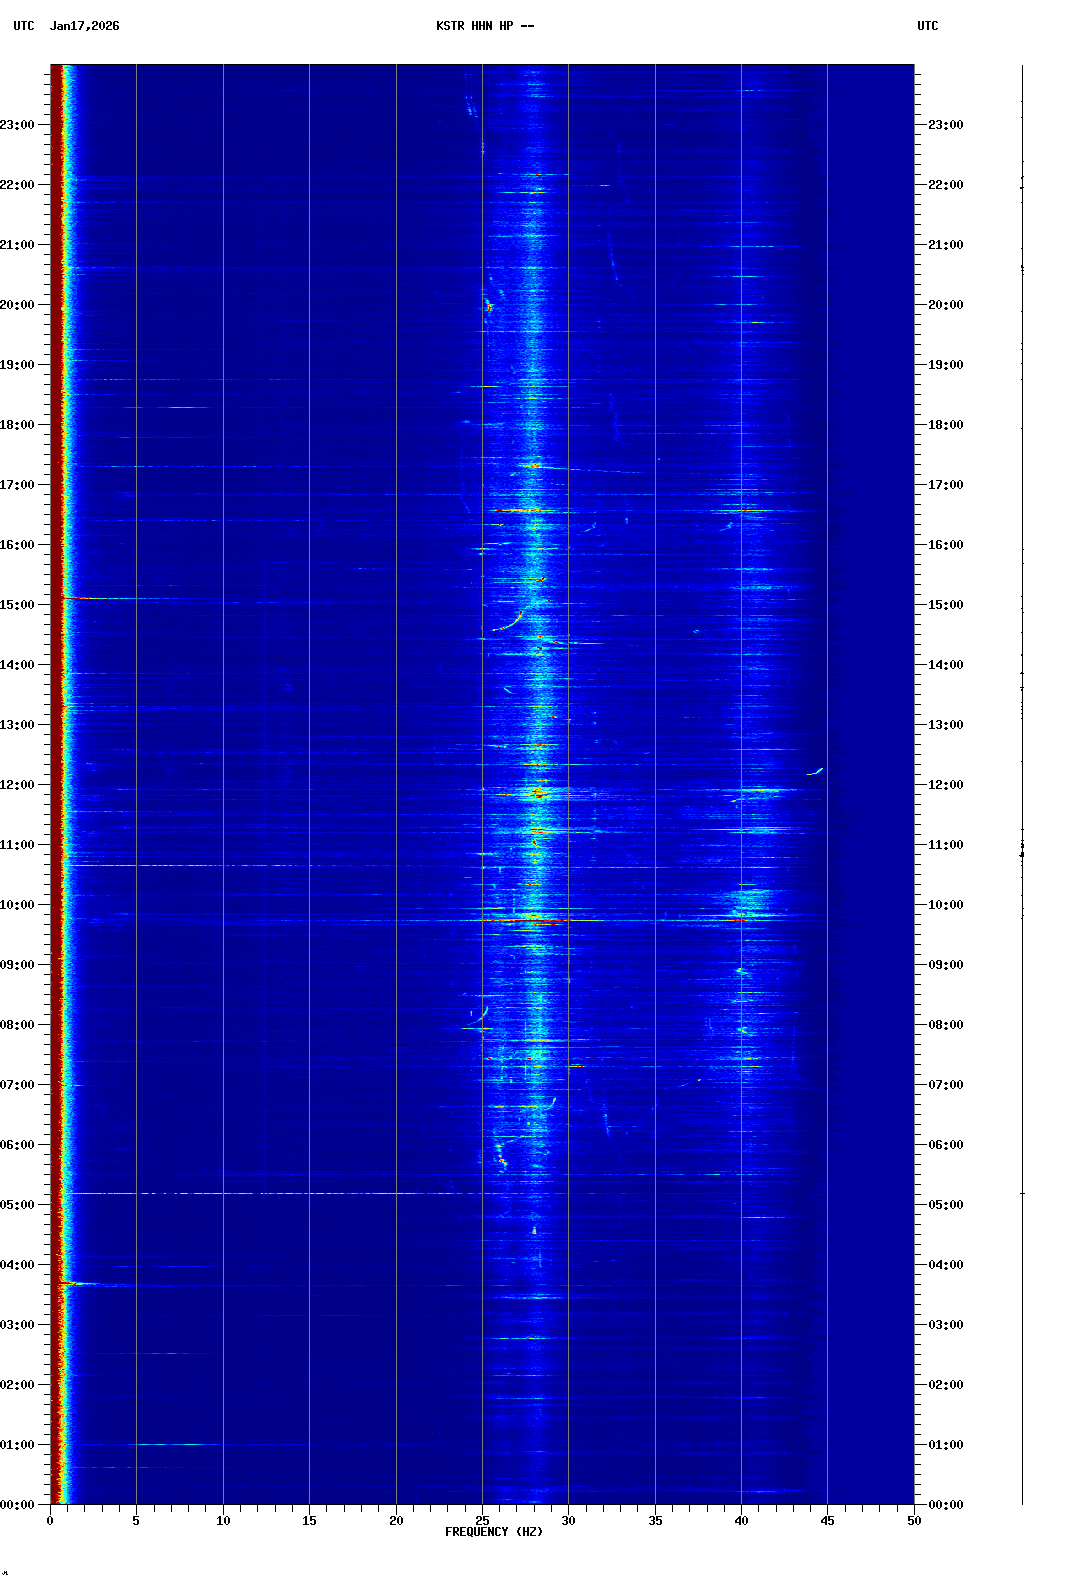Select the 23:00 time marker on right axis
The image size is (1066, 1584).
tap(945, 125)
